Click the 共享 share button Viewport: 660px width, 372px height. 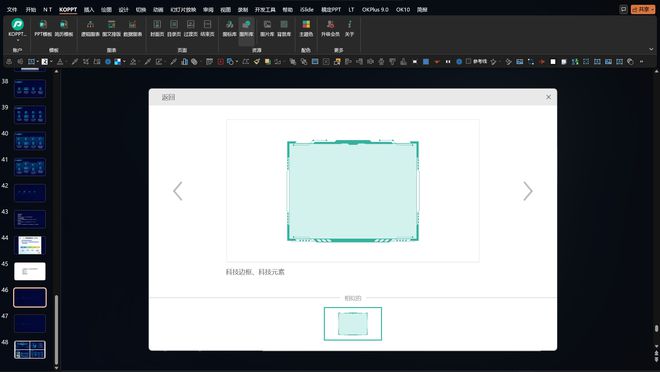(x=642, y=9)
